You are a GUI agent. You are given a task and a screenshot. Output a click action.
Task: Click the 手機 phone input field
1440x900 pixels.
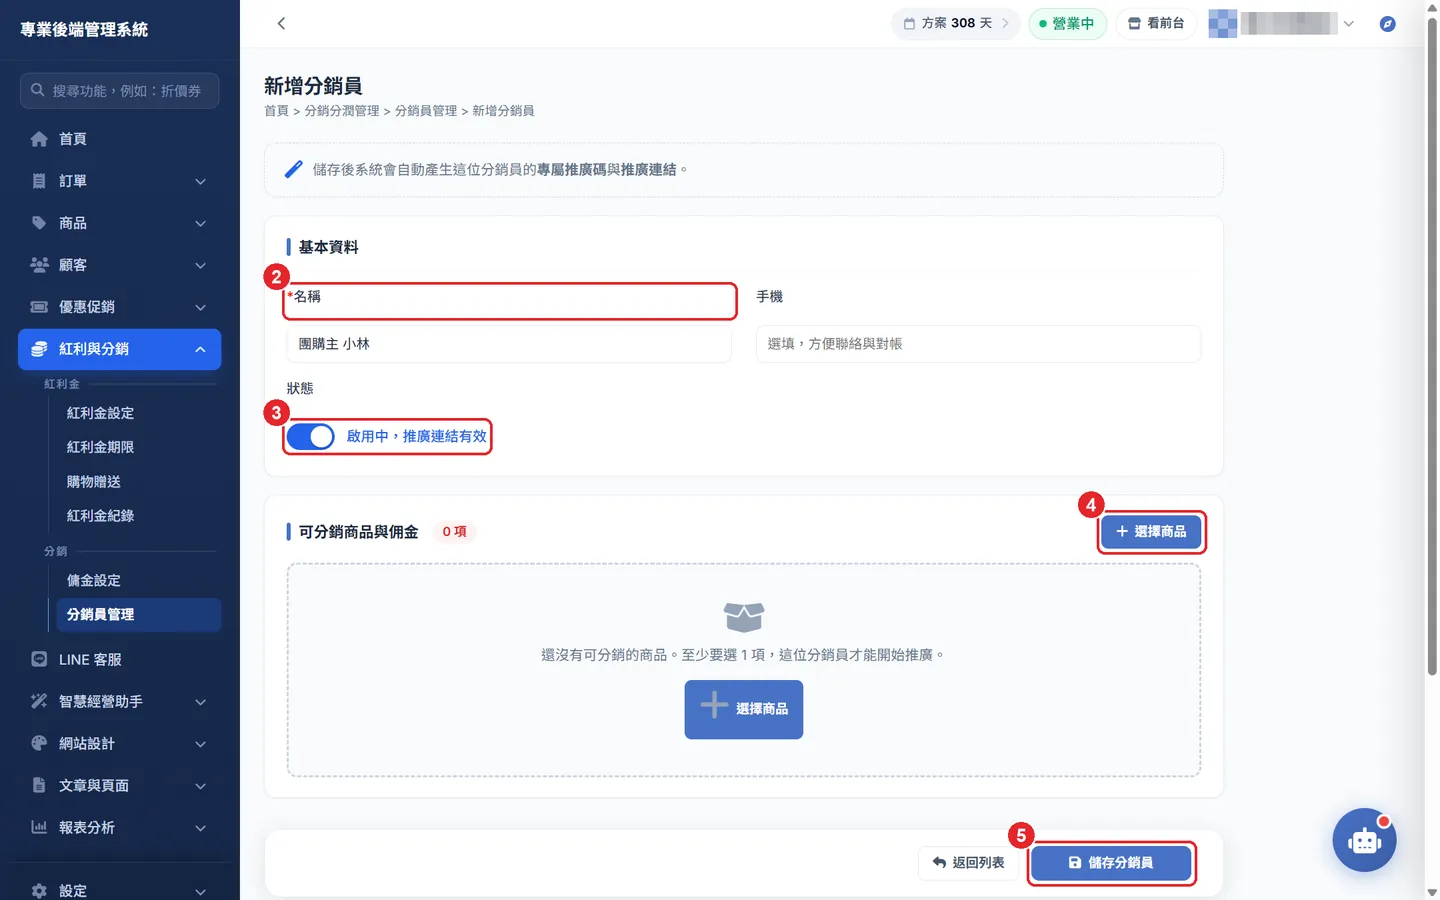tap(978, 344)
